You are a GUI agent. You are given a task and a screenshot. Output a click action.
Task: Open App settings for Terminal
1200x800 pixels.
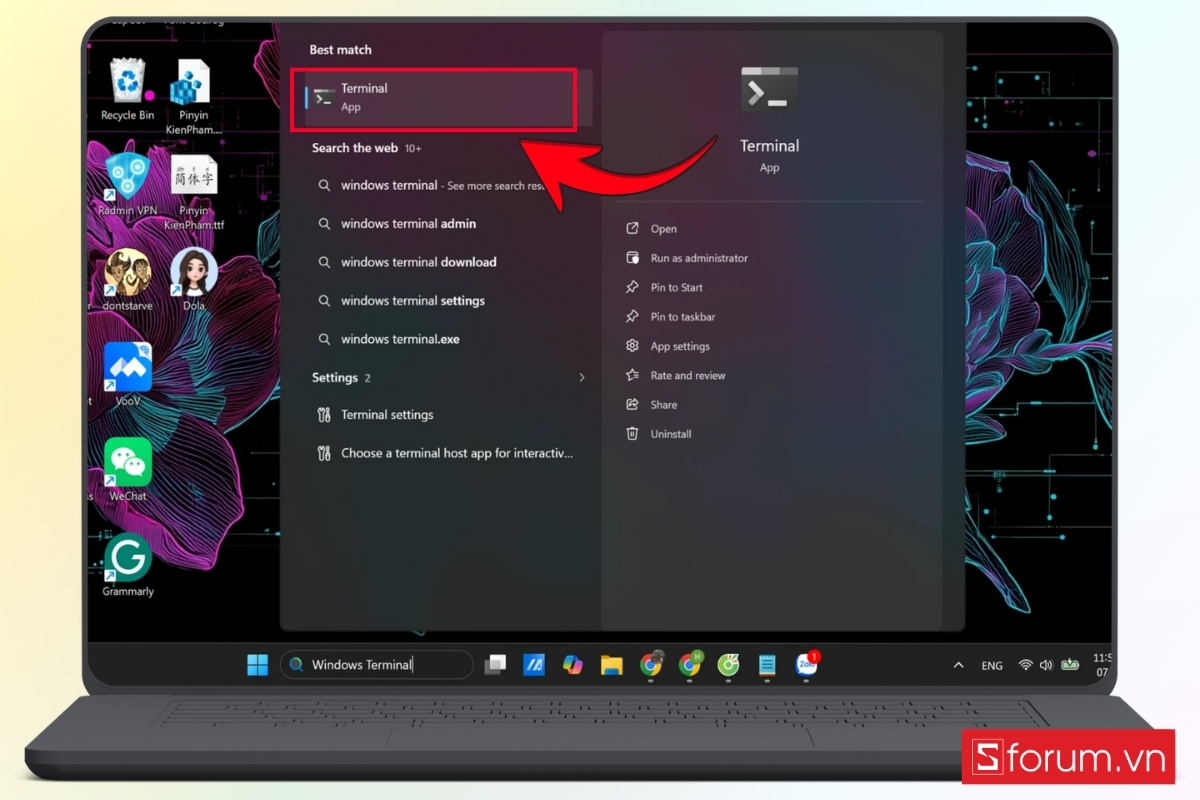(667, 346)
